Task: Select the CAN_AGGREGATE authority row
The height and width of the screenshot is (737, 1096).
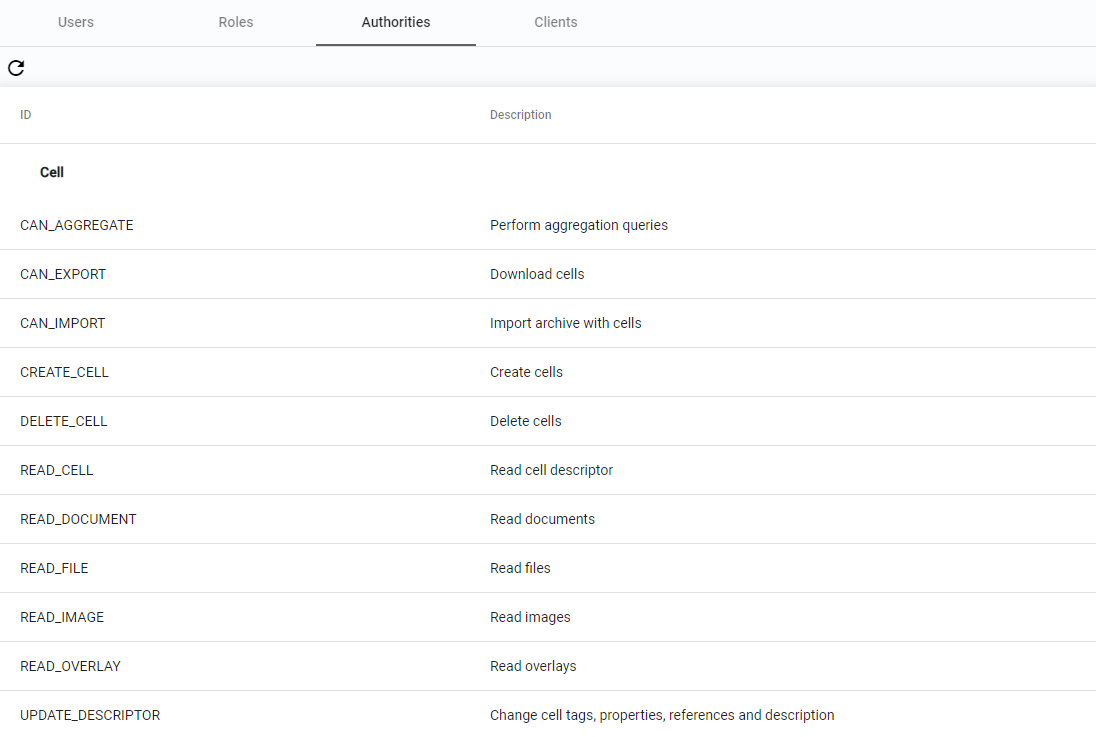Action: pyautogui.click(x=77, y=225)
